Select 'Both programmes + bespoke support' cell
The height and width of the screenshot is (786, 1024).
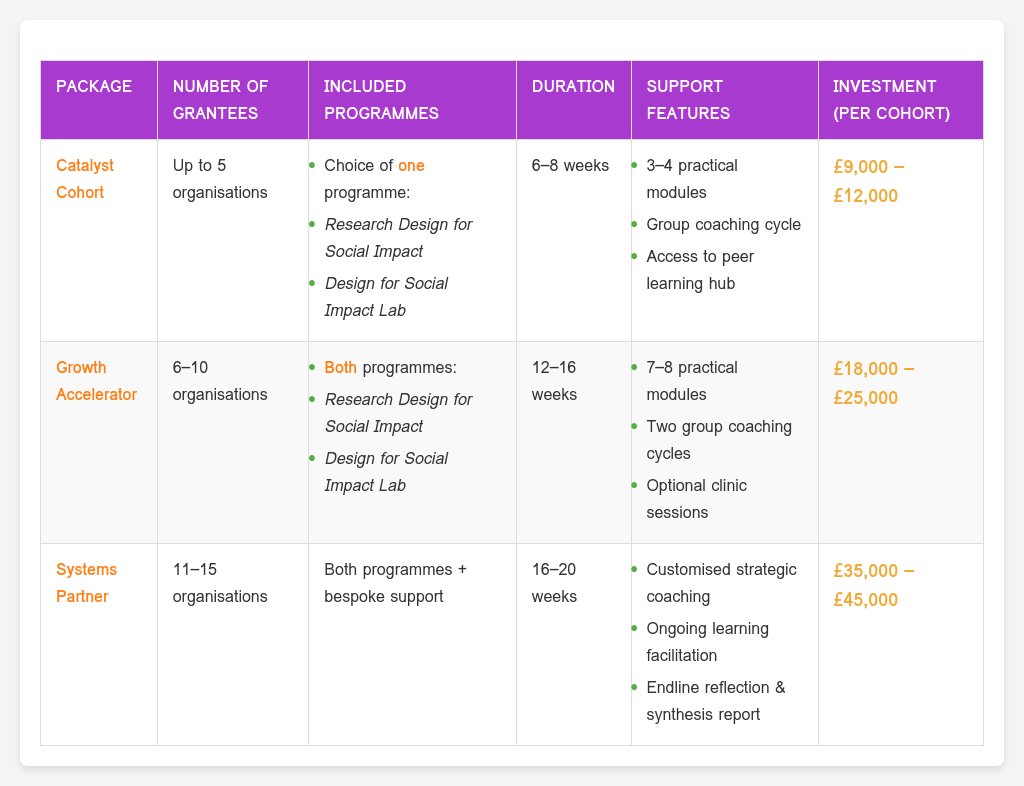coord(395,582)
